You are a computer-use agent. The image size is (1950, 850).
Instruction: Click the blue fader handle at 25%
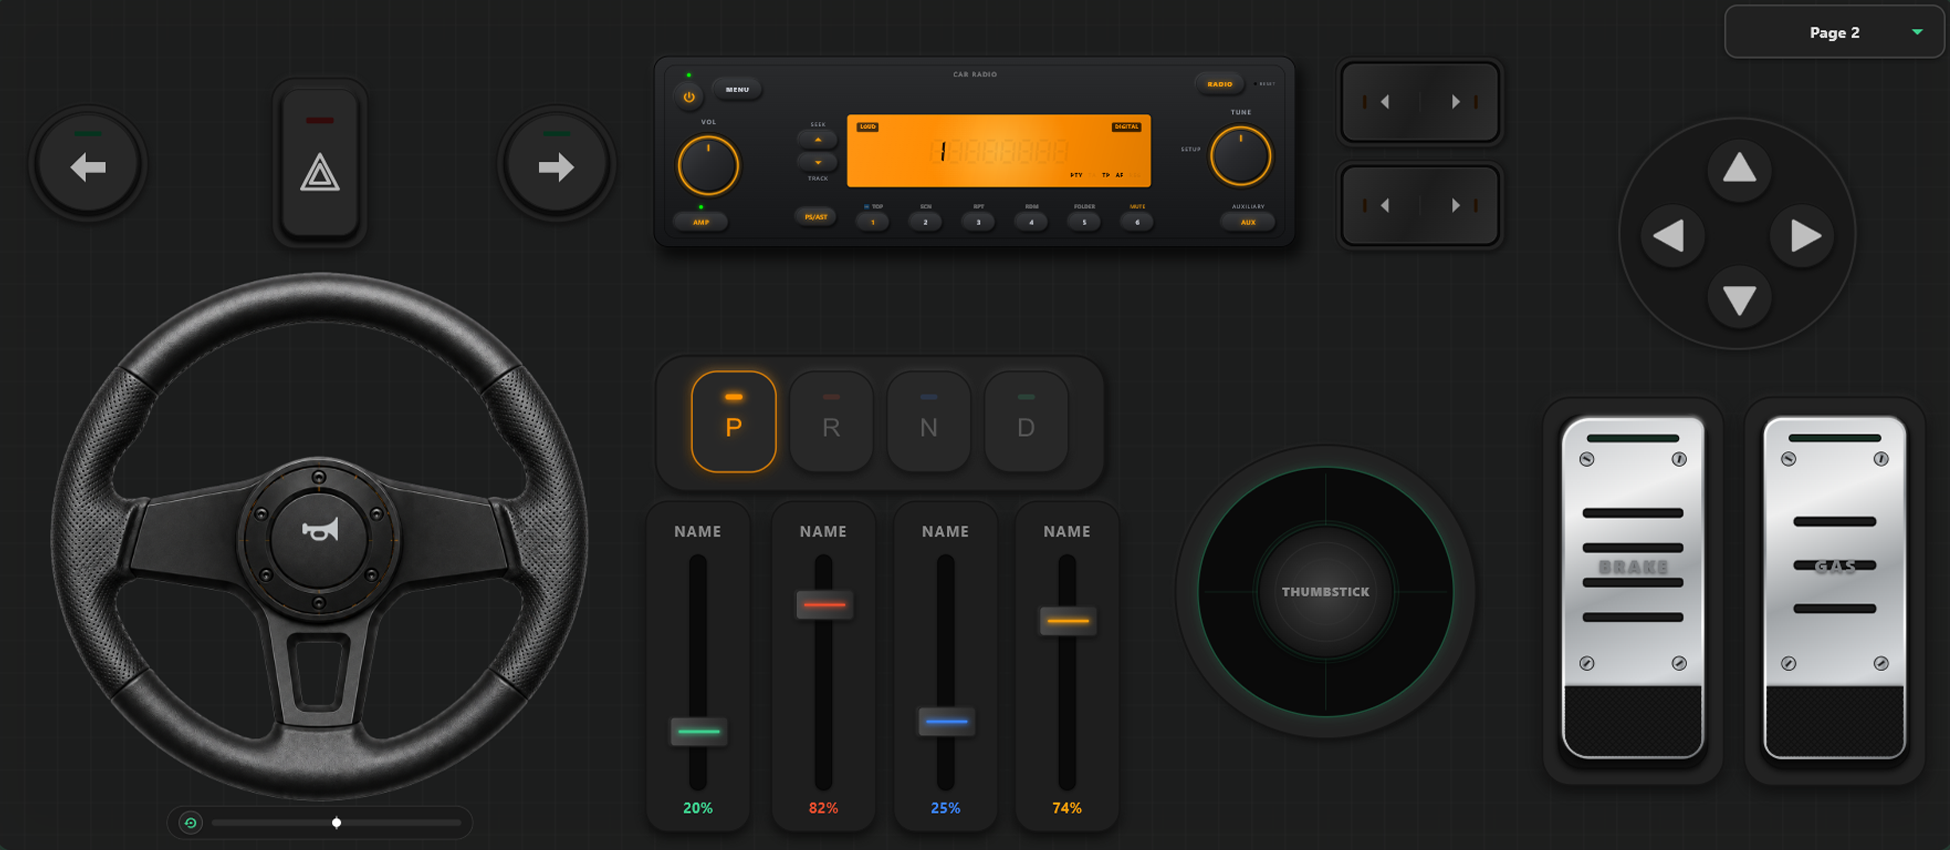946,721
